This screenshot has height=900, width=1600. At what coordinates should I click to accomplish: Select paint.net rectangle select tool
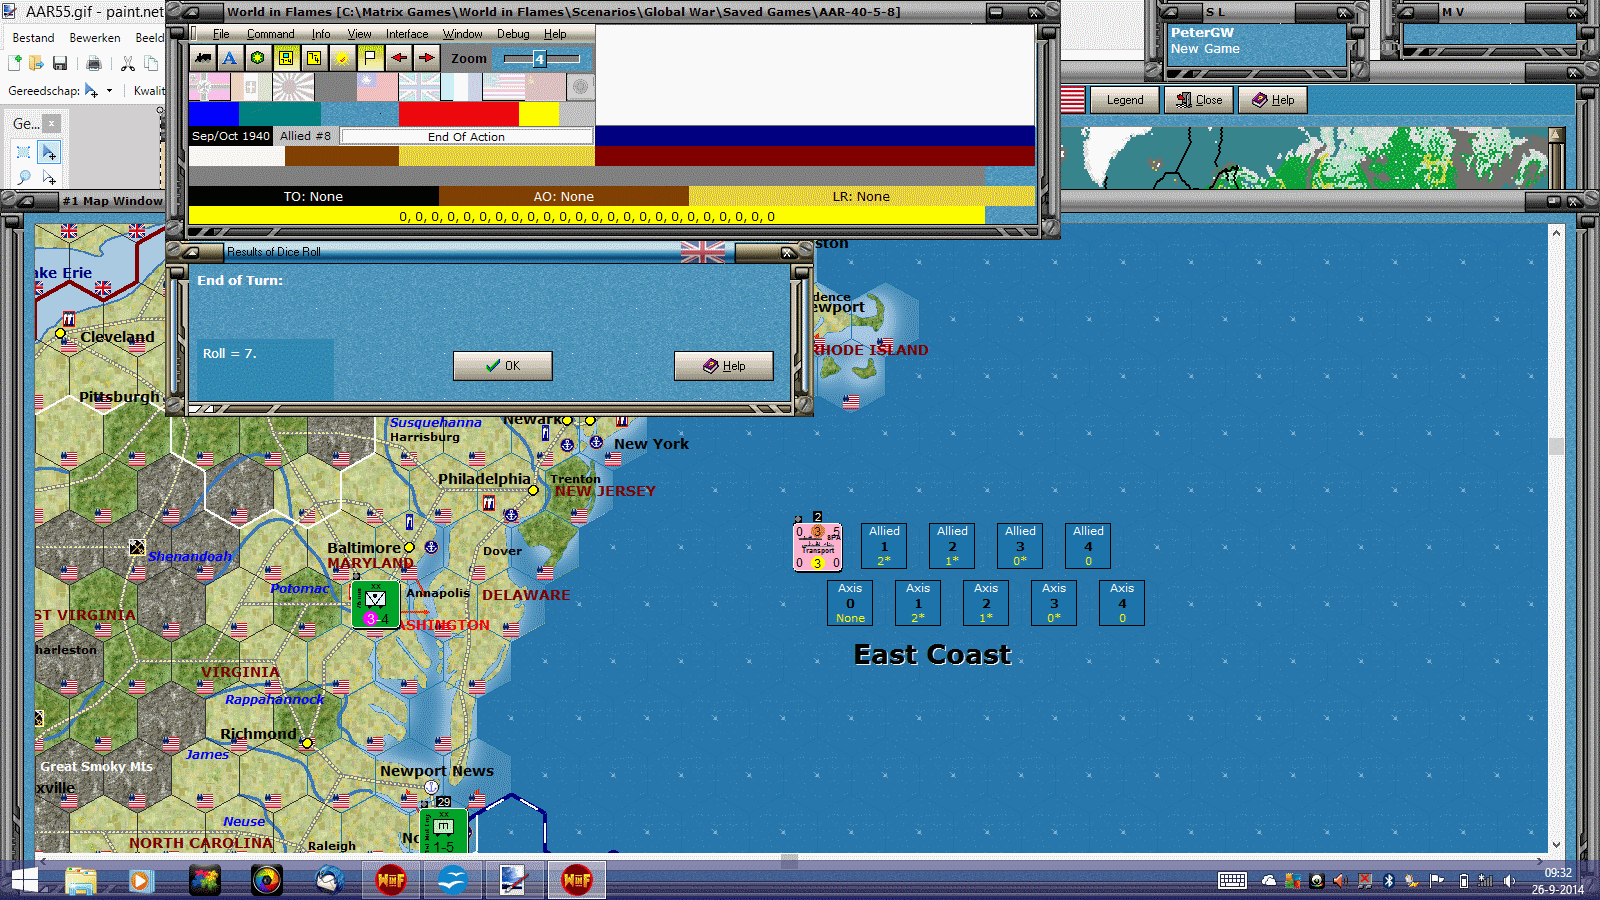[24, 152]
